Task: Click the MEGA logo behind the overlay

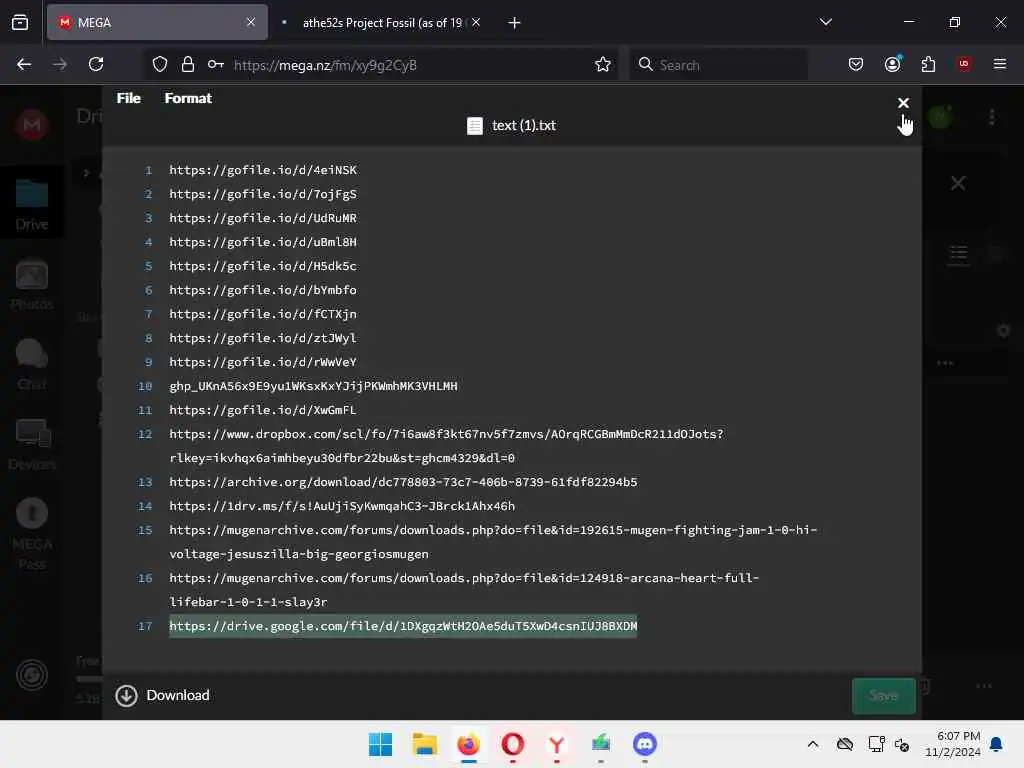Action: coord(31,124)
